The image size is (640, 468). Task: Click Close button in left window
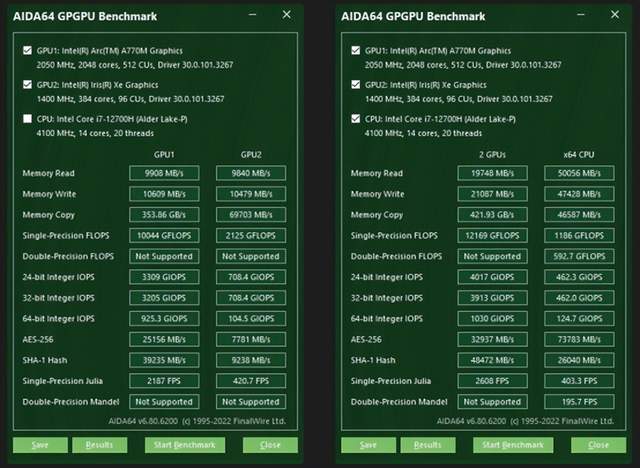270,445
